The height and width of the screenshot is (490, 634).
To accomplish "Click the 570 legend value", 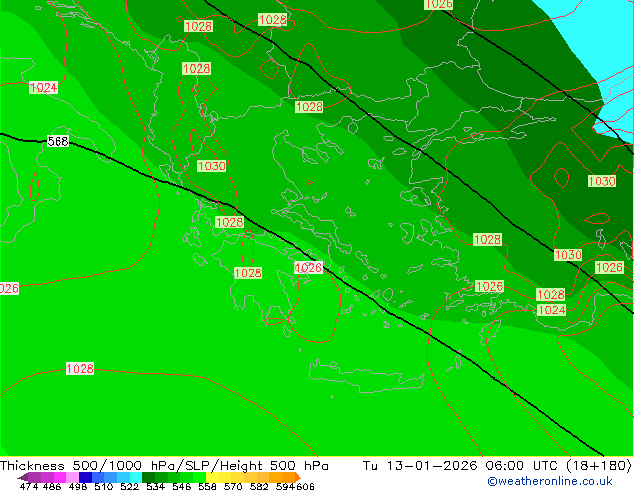I will [233, 486].
